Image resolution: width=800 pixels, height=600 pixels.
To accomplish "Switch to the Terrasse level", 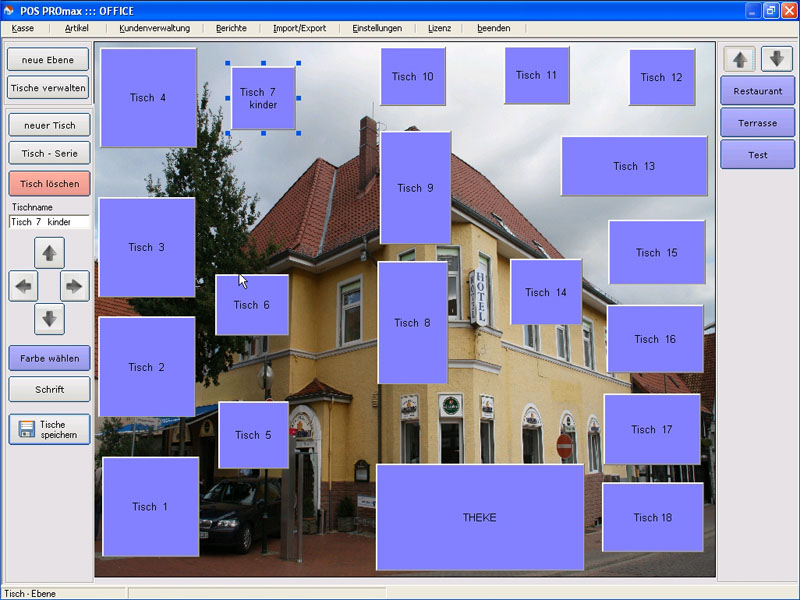I will (x=757, y=123).
